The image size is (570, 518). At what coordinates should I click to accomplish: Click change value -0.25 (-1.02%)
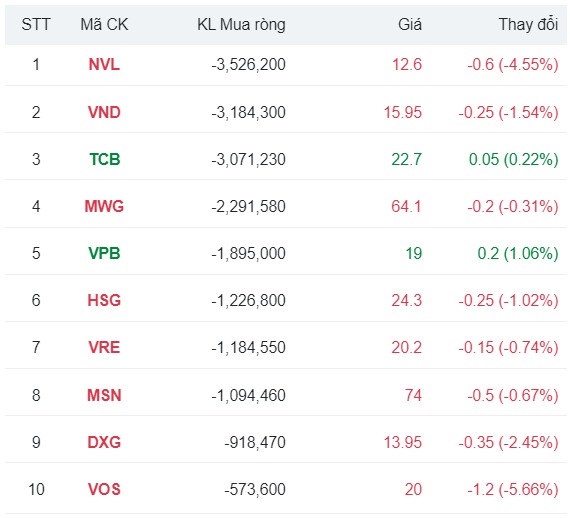pos(509,301)
